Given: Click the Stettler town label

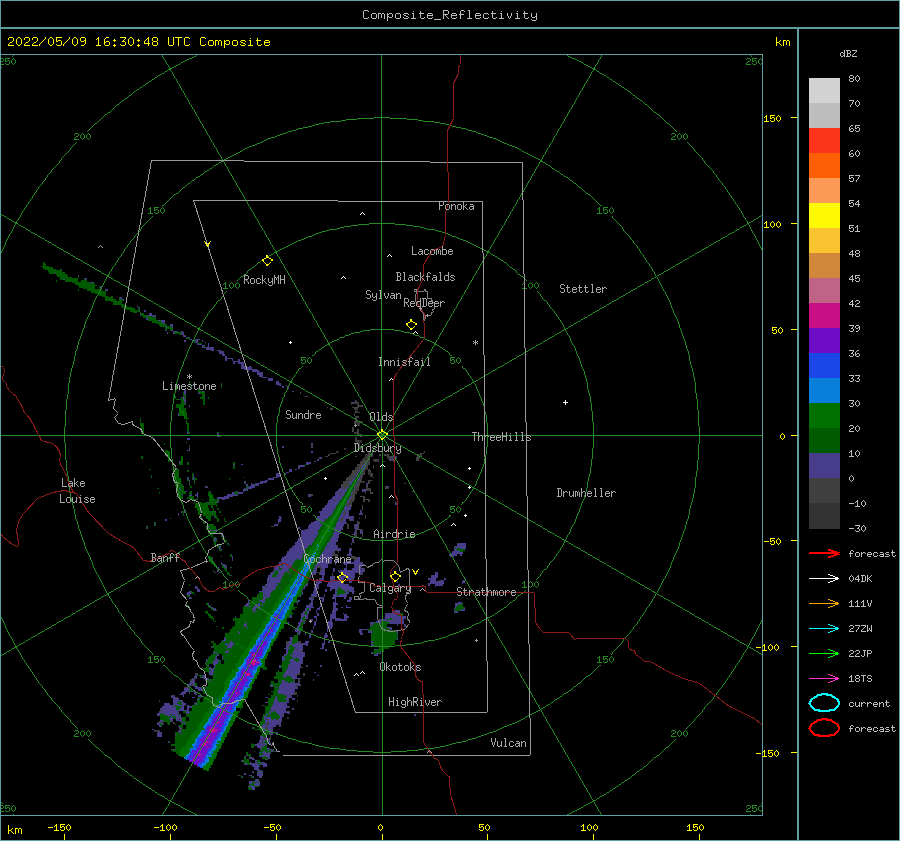Looking at the screenshot, I should (583, 289).
